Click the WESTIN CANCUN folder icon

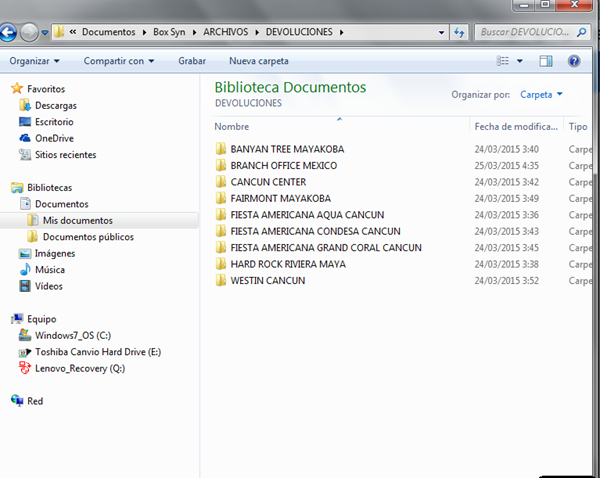[x=221, y=280]
